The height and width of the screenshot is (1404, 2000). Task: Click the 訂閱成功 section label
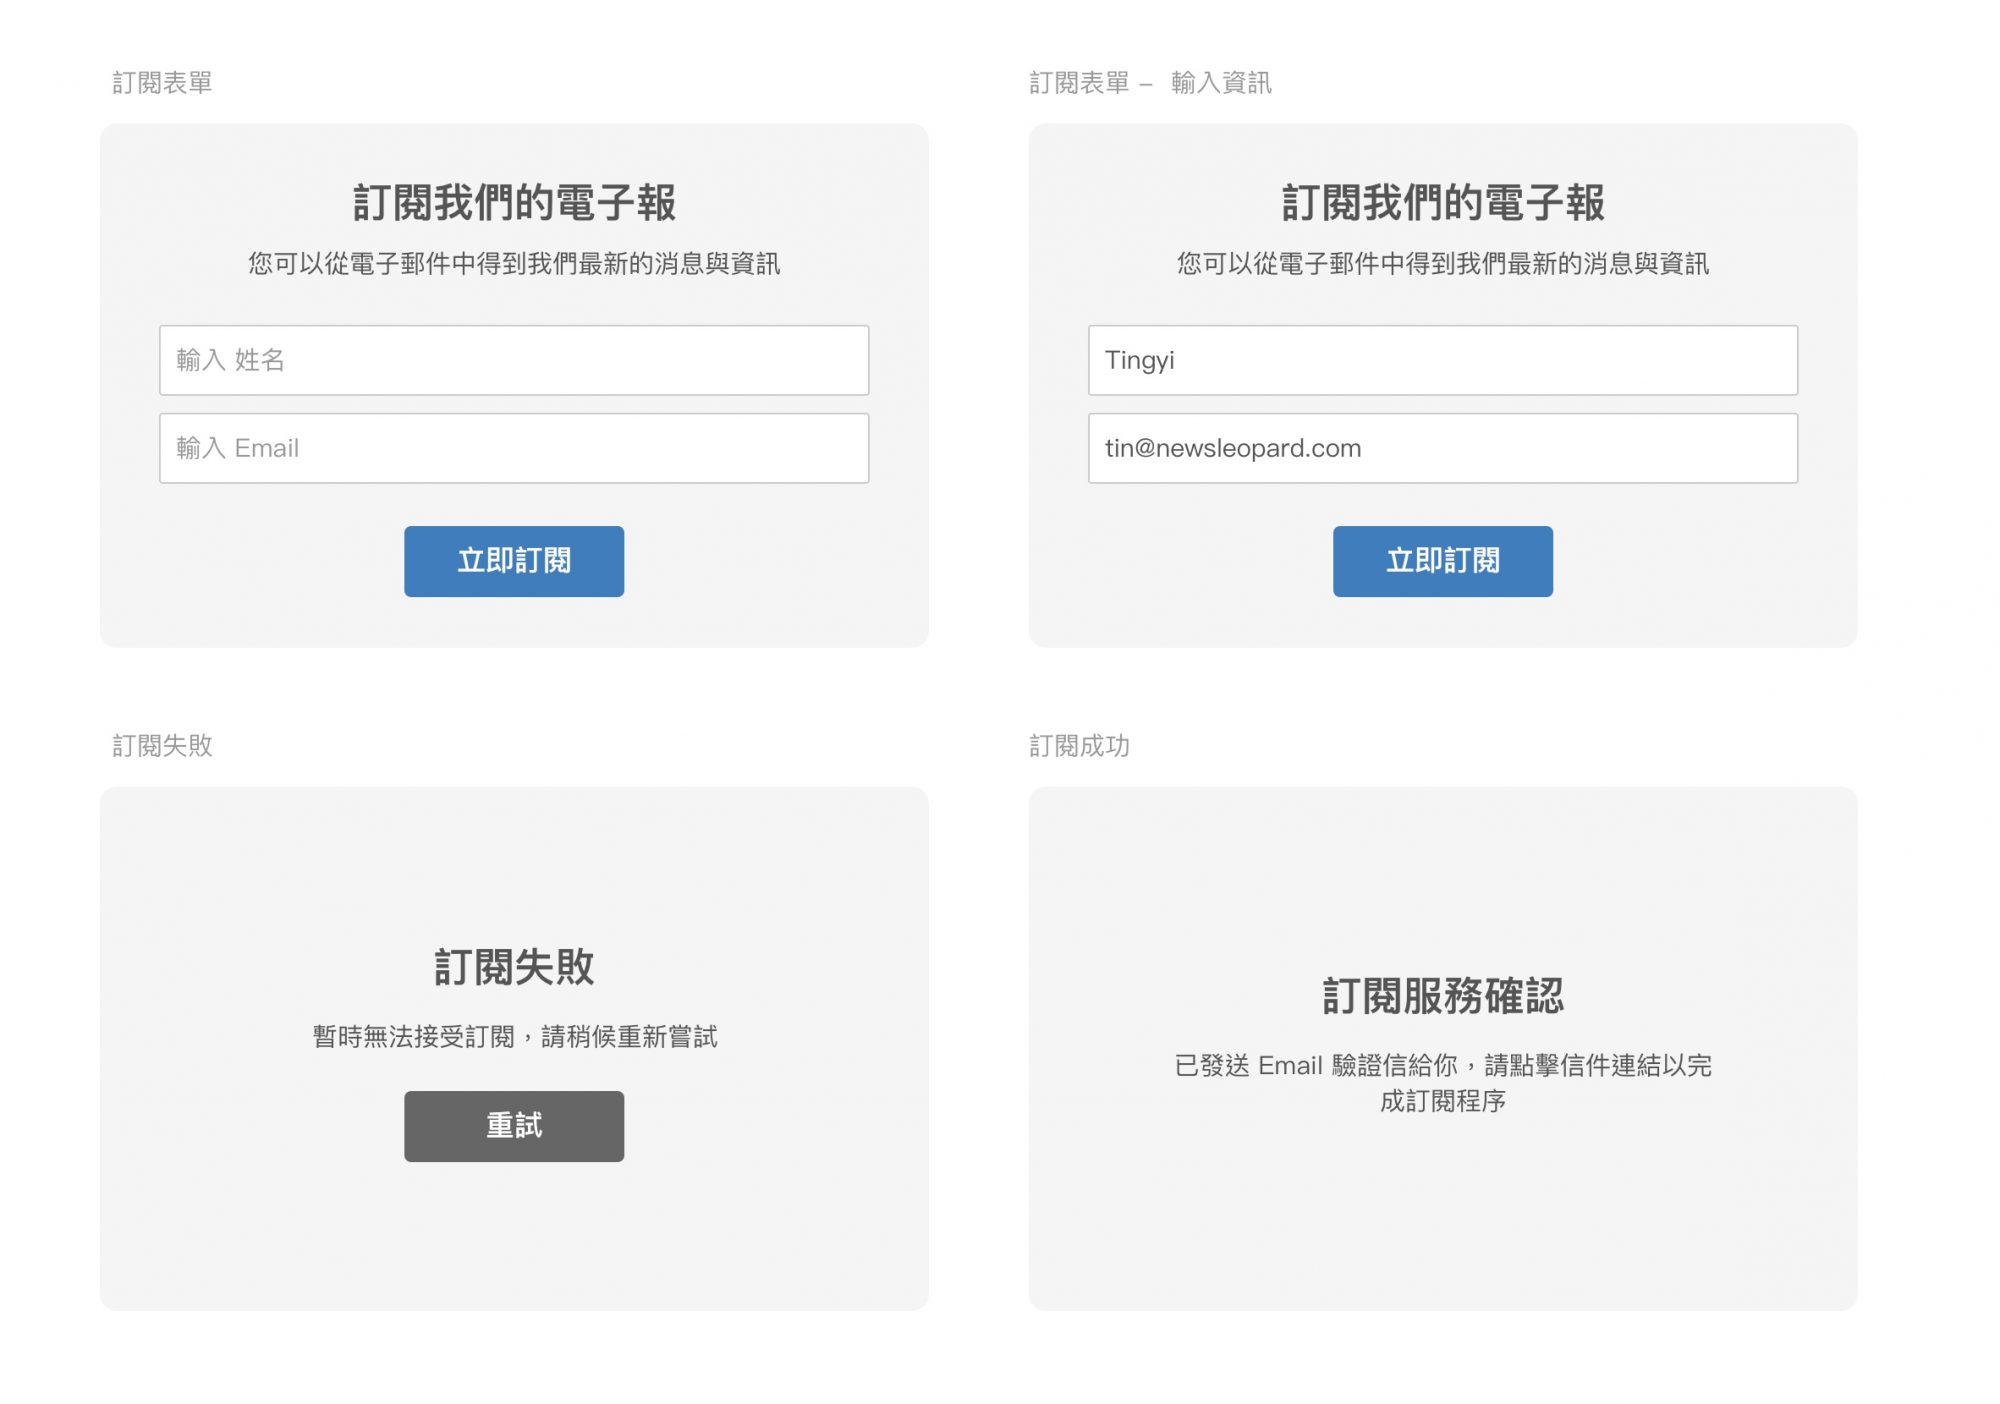1079,746
